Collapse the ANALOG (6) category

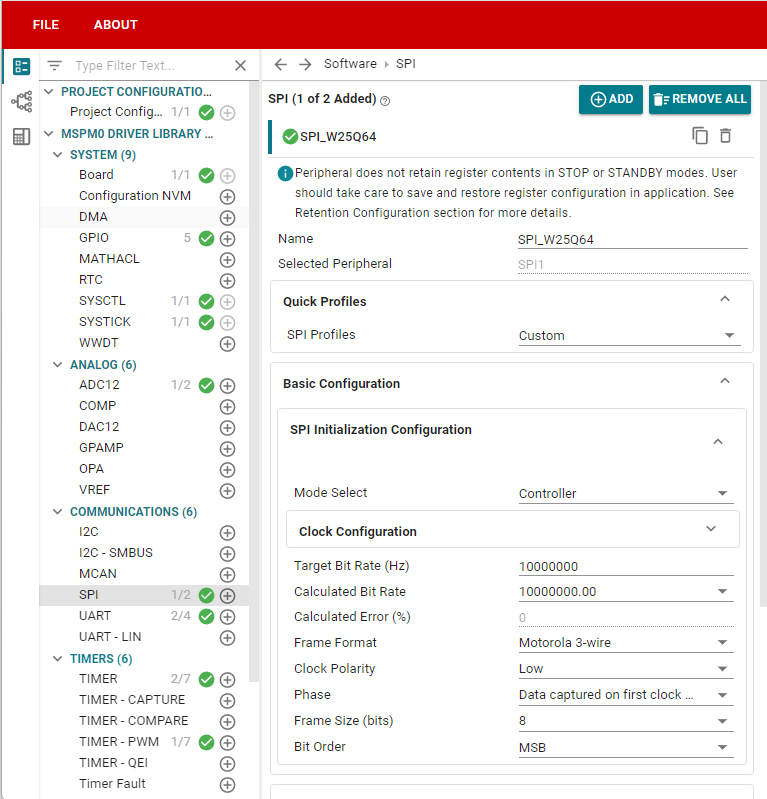pyautogui.click(x=58, y=364)
